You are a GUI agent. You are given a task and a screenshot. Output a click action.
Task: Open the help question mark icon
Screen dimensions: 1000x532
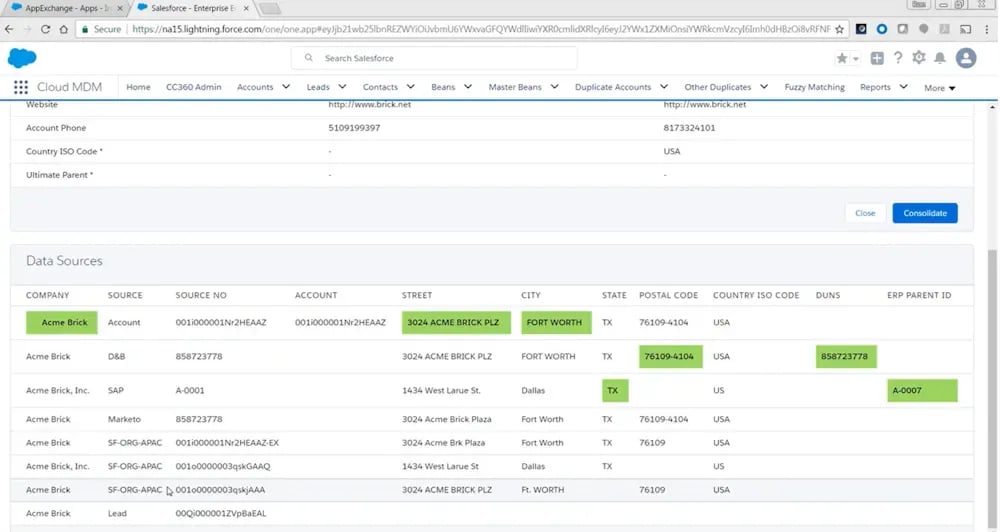[x=898, y=58]
